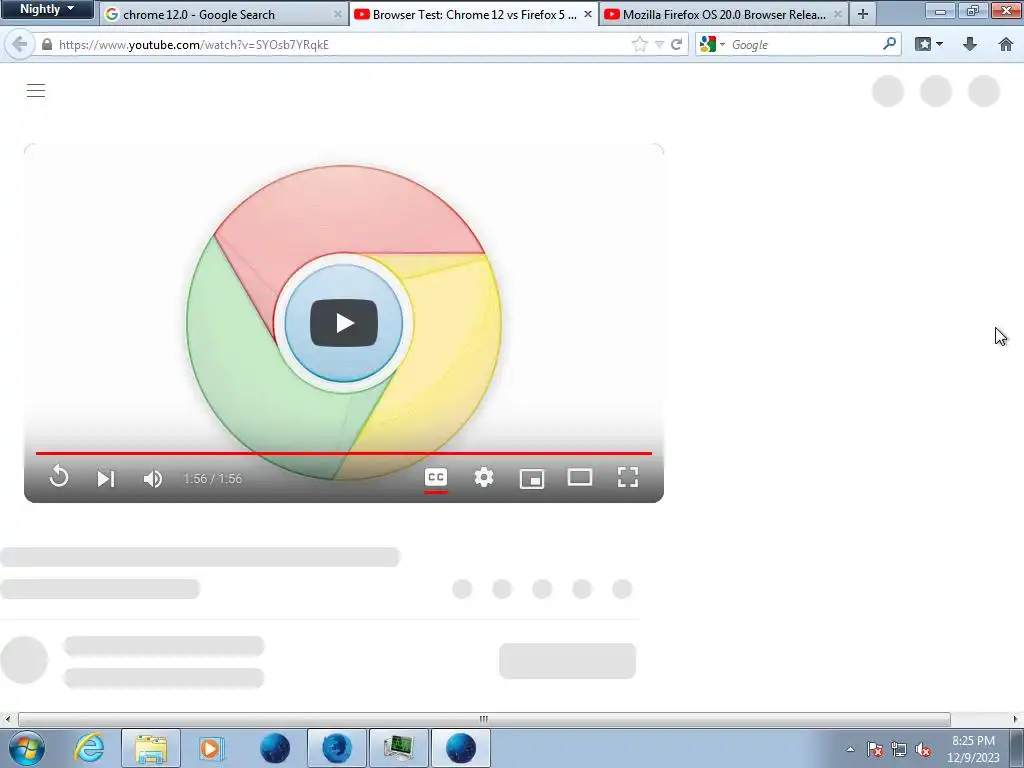Open the YouTube hamburger guide menu

point(36,90)
